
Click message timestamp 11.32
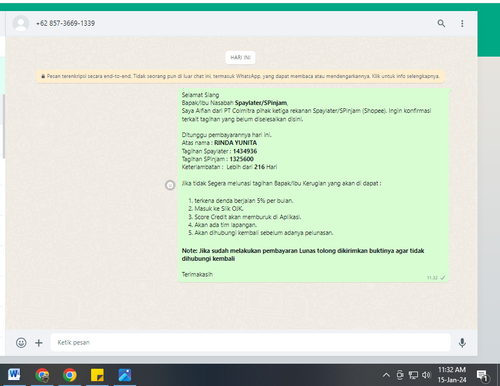(432, 278)
